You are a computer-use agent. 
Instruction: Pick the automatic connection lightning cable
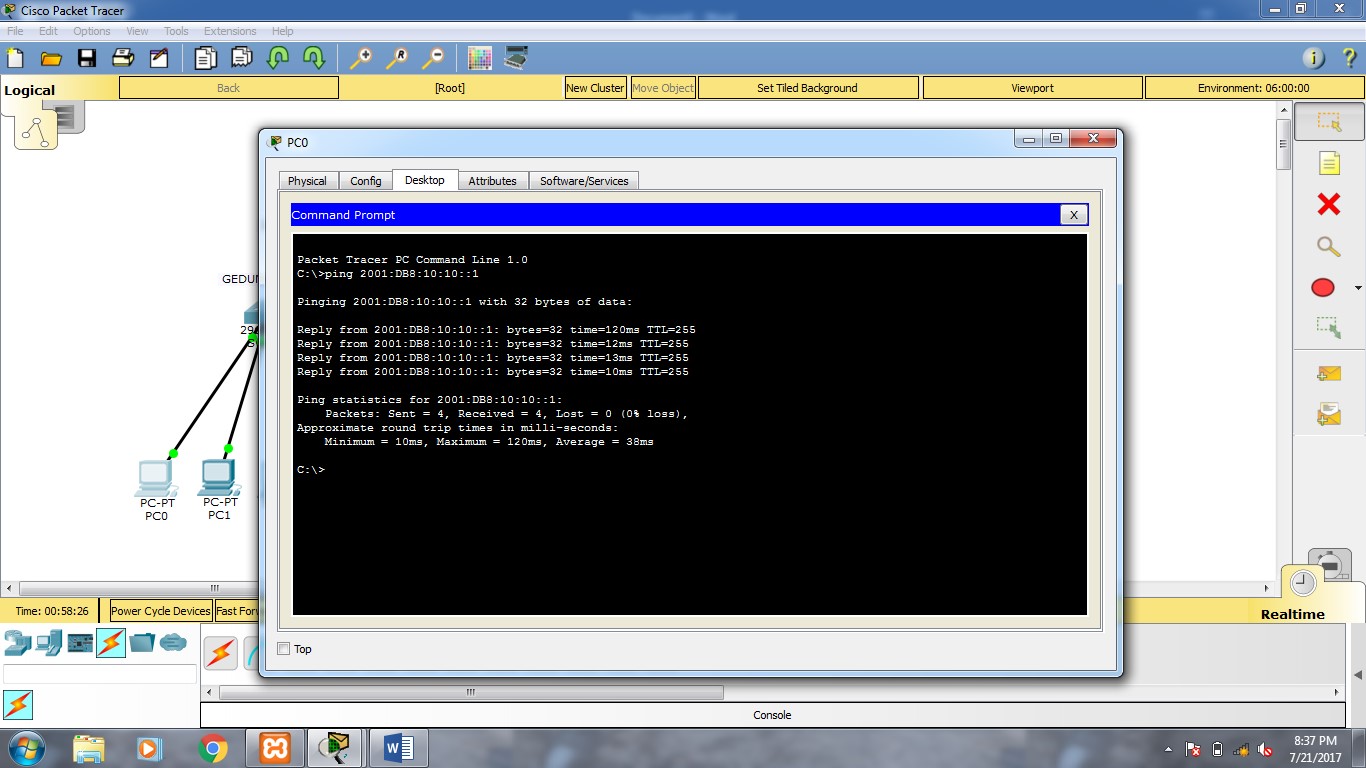point(221,653)
